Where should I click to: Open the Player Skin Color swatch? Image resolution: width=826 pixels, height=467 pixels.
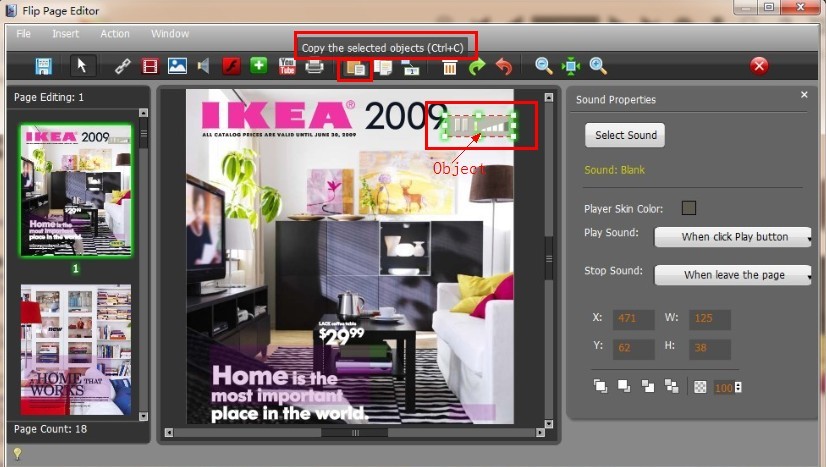pyautogui.click(x=689, y=208)
